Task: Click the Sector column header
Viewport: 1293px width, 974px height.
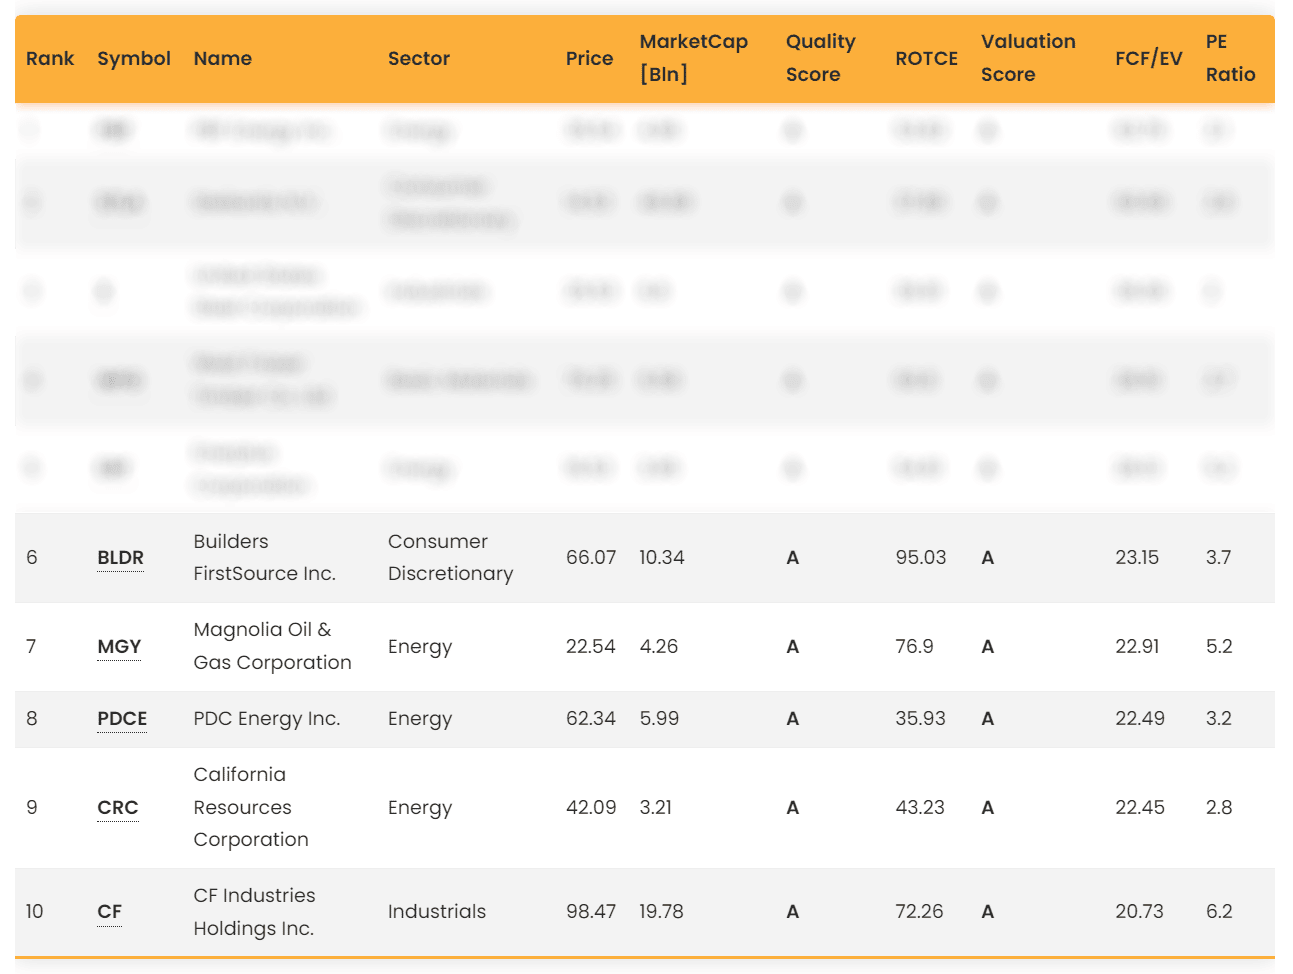Action: click(x=418, y=59)
